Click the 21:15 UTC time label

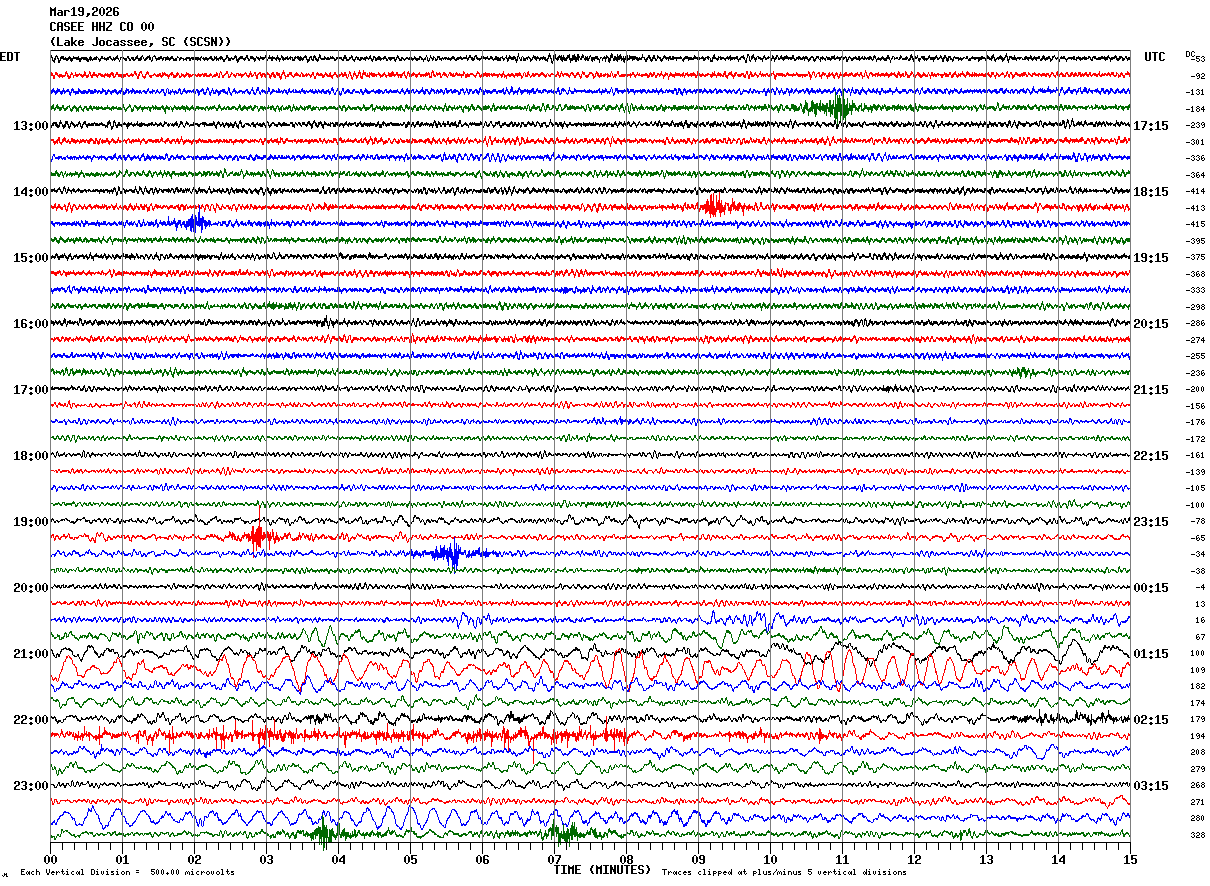coord(1151,390)
